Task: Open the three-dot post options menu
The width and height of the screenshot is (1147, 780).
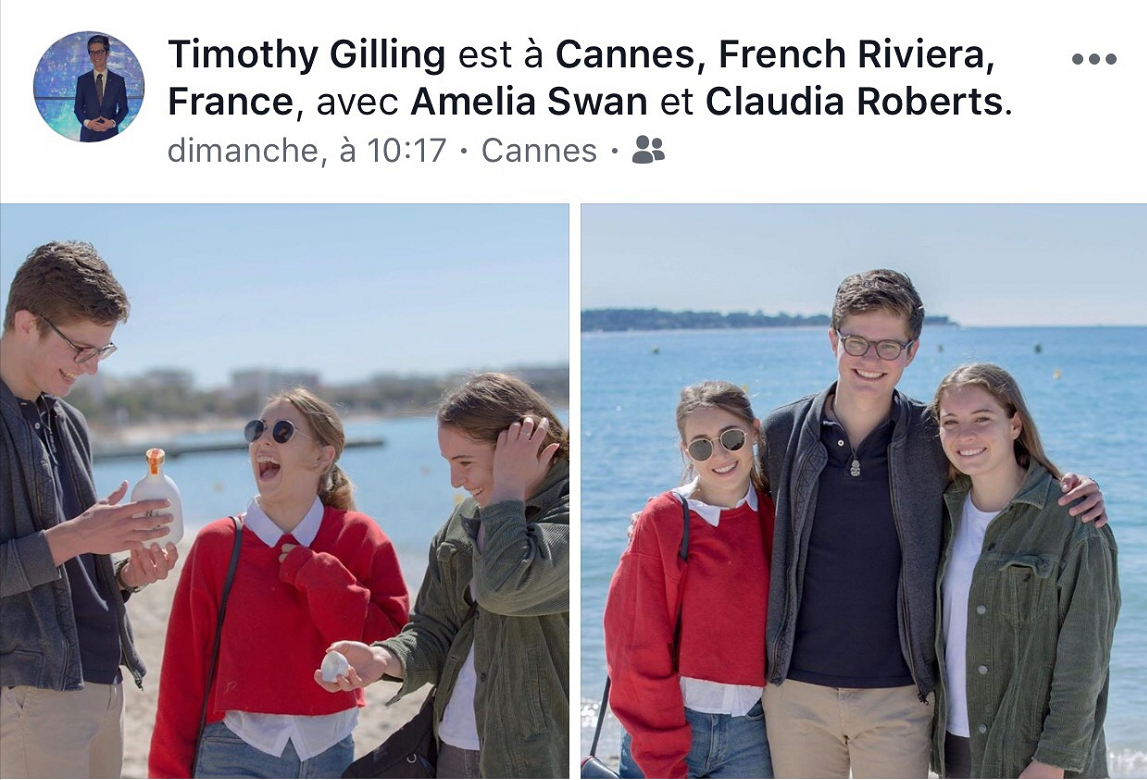Action: [x=1094, y=59]
